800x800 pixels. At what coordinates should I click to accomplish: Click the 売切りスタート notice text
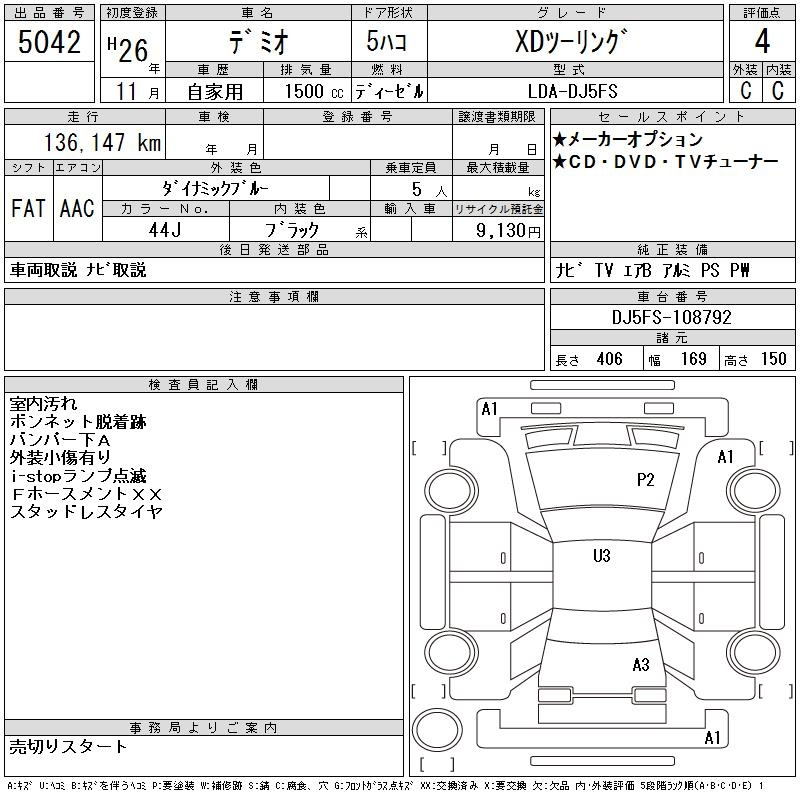pos(69,747)
